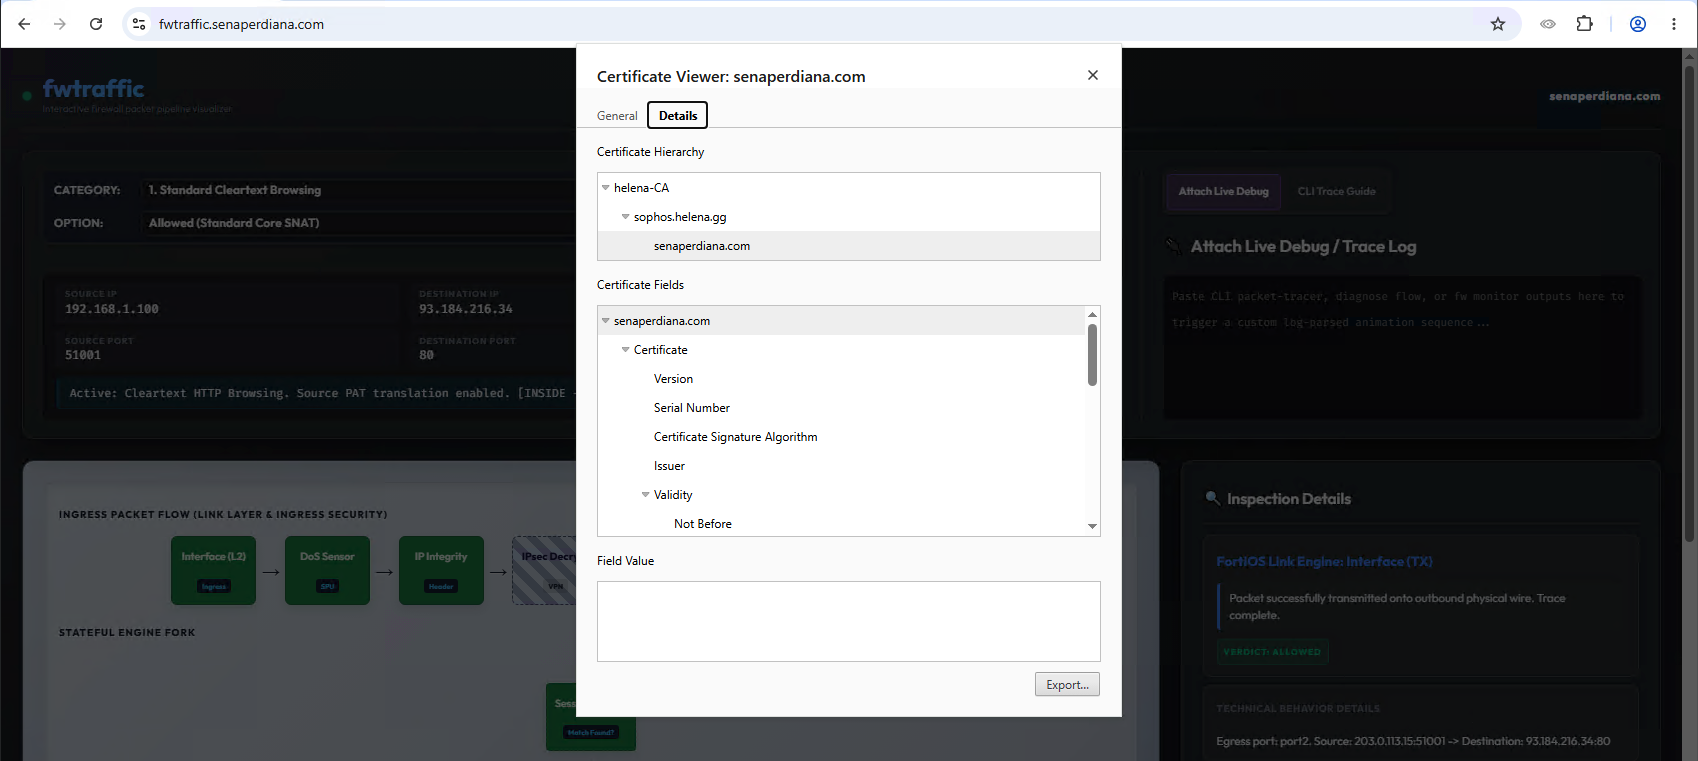Click the source IP value 192.168.1.100
The image size is (1698, 761).
click(112, 309)
